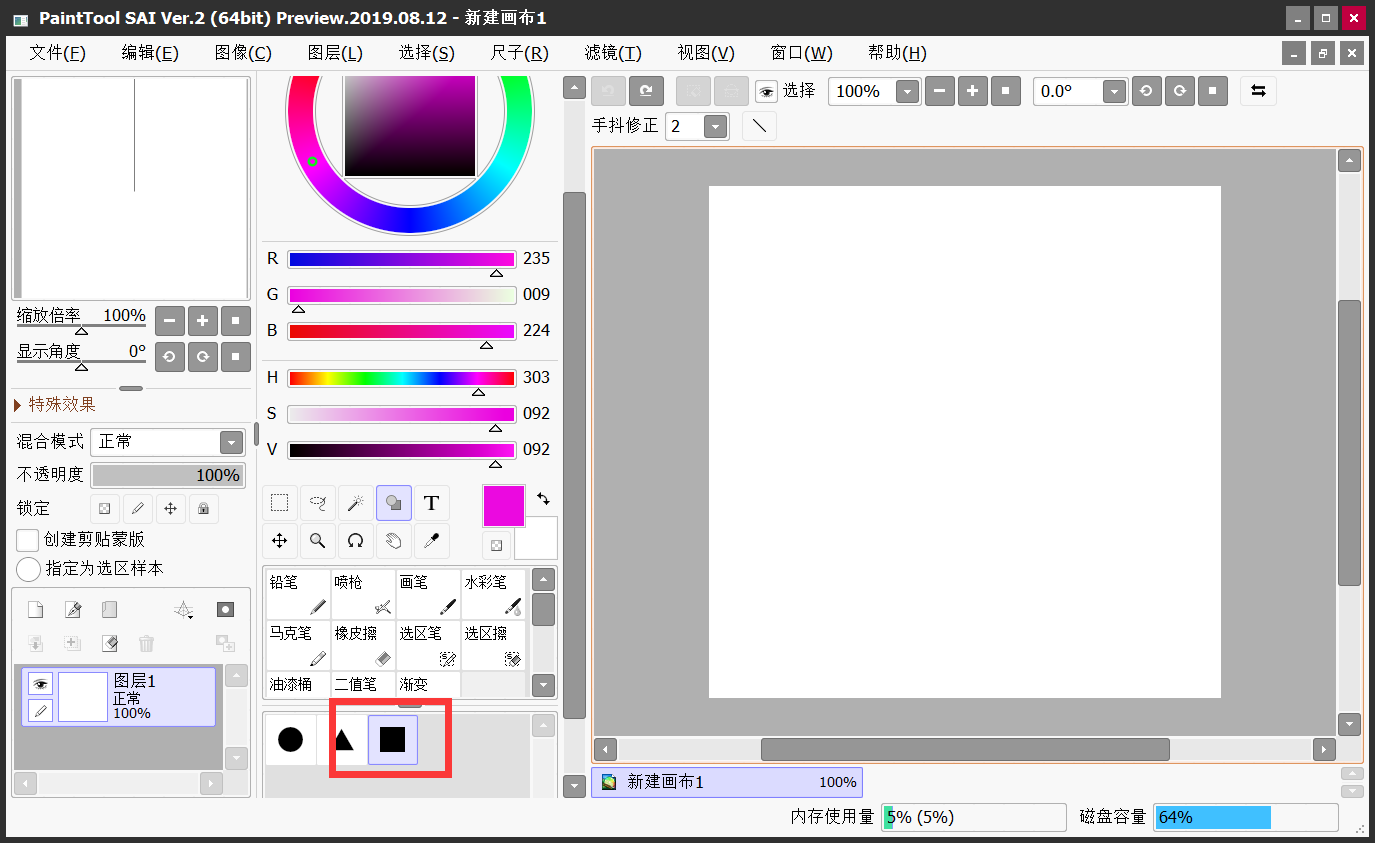
Task: Expand the 特殊效果 section
Action: point(55,404)
